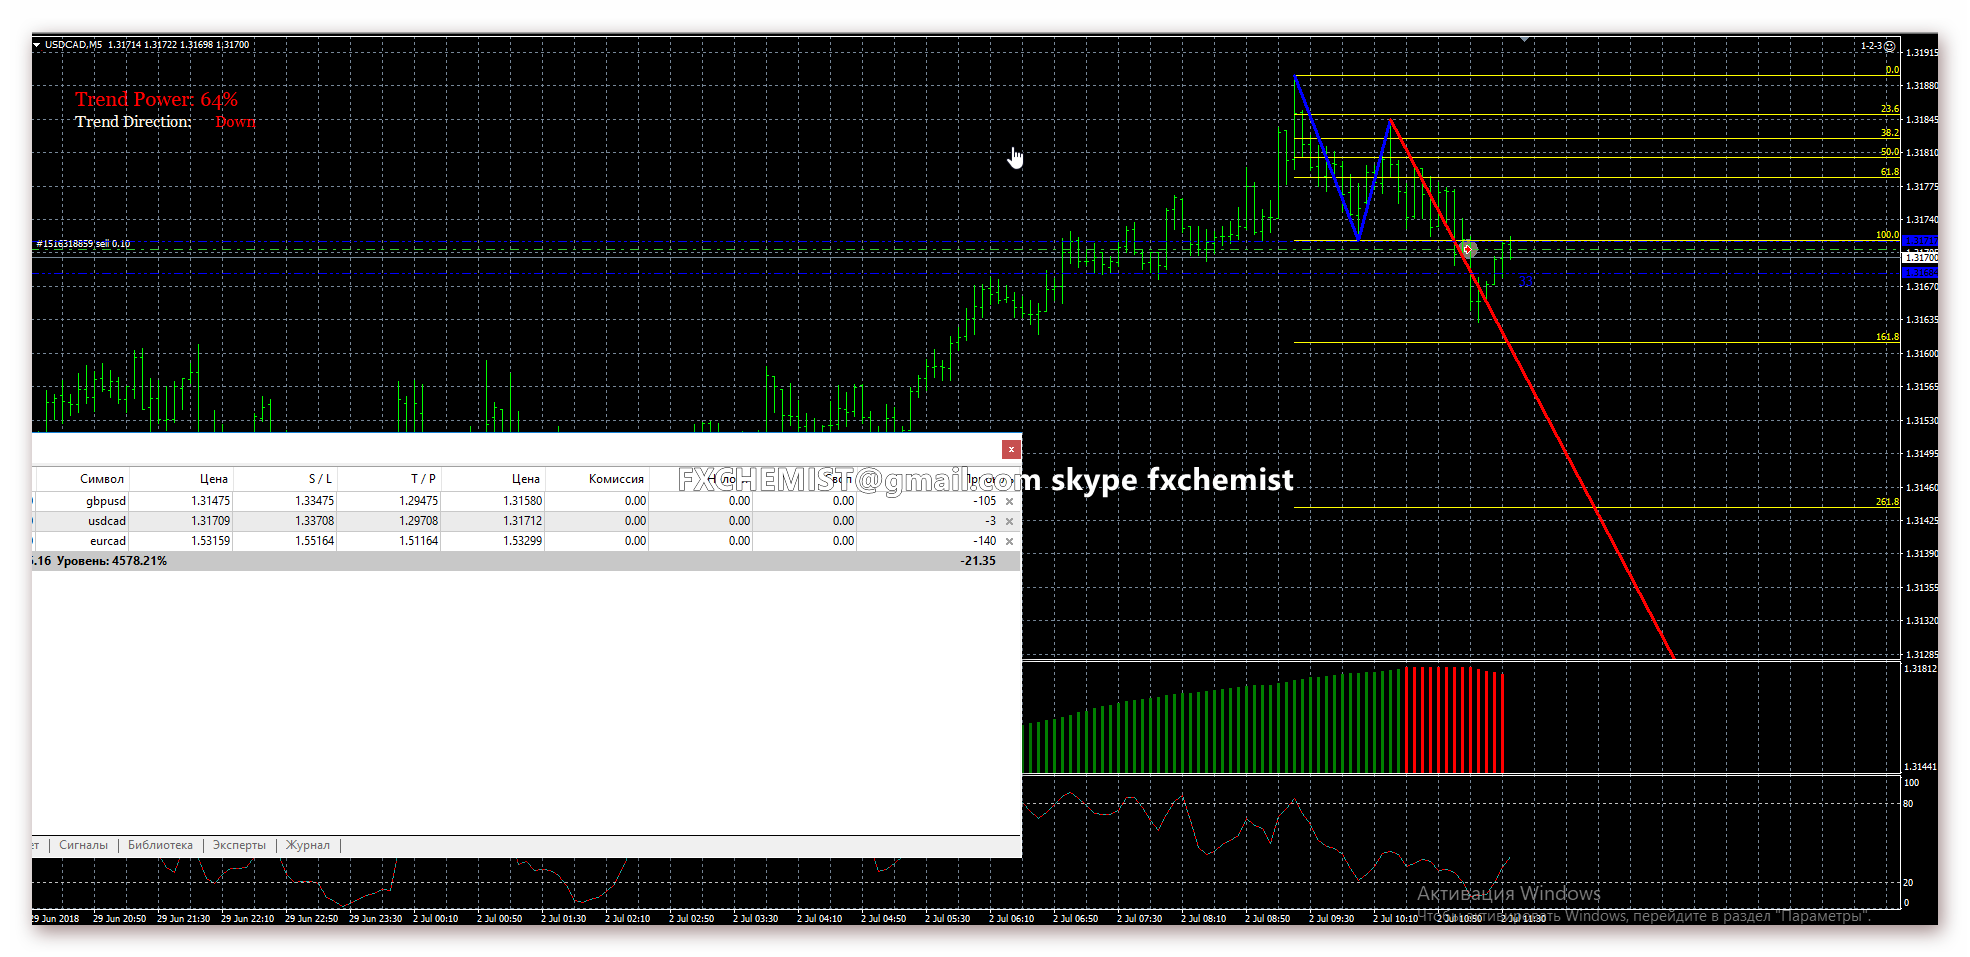The height and width of the screenshot is (957, 1970).
Task: Switch to the Сигналы tab
Action: click(x=83, y=846)
